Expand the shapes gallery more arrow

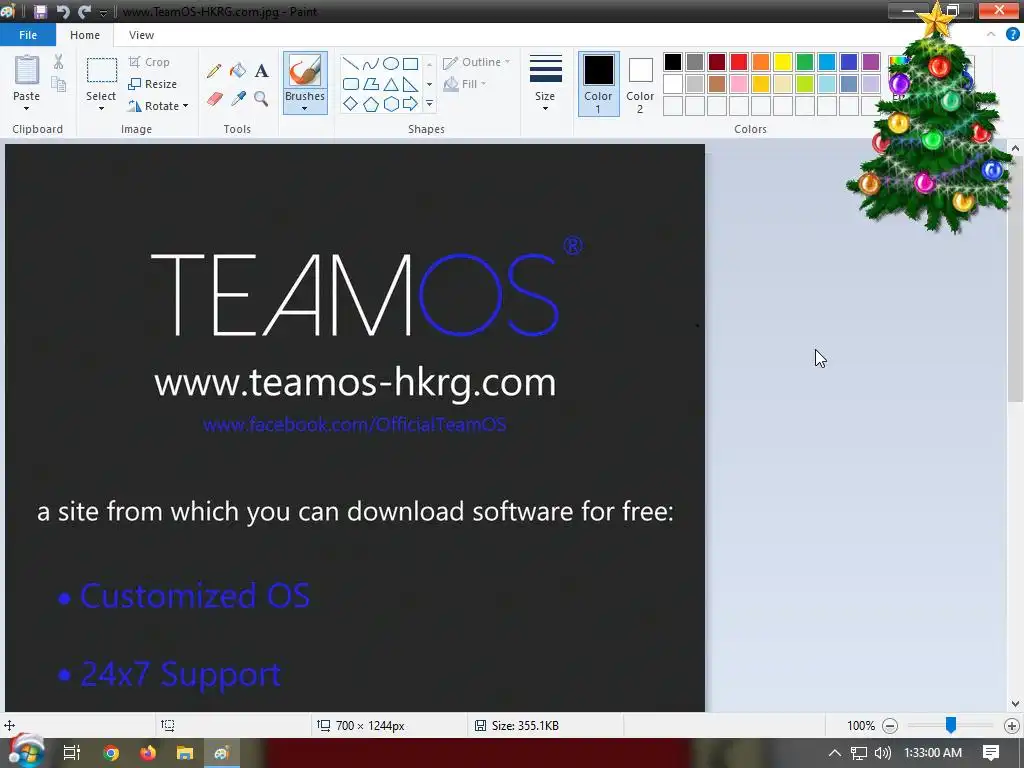[x=429, y=104]
